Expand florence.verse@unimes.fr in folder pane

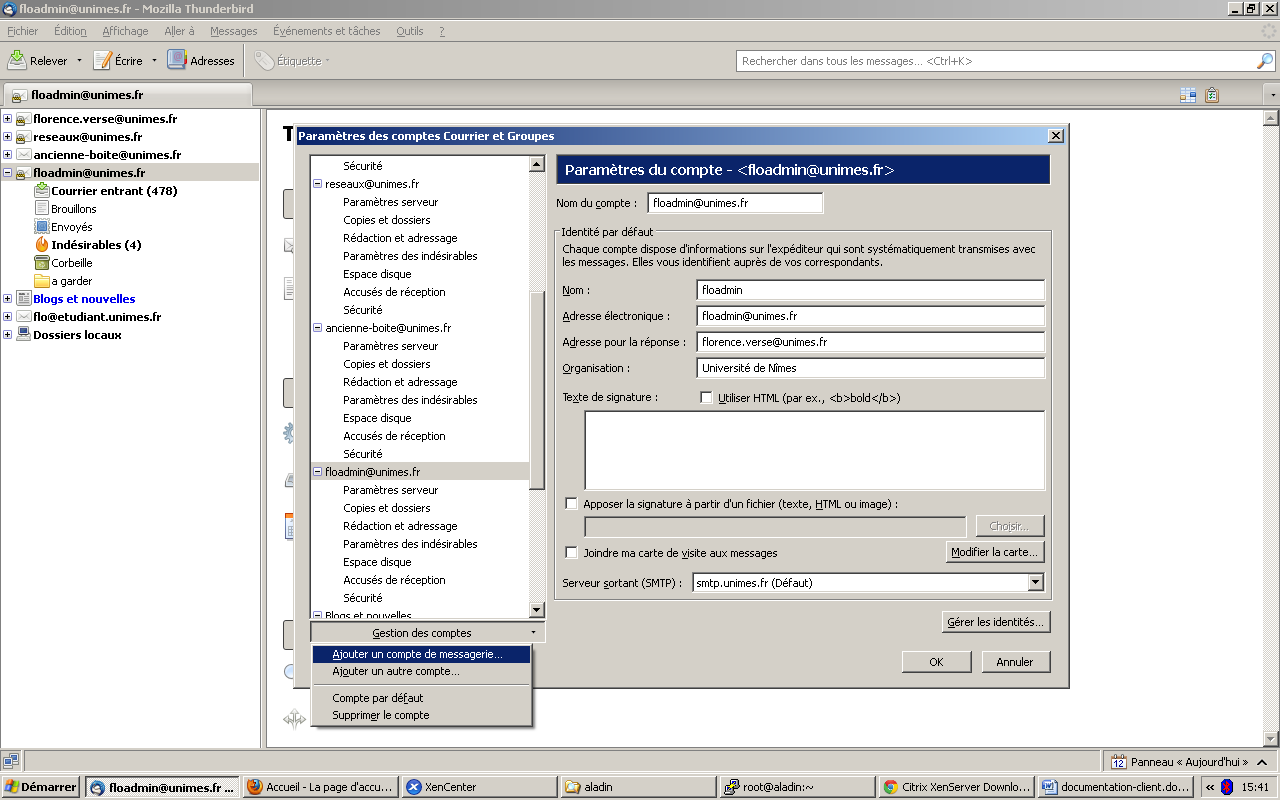[x=8, y=119]
